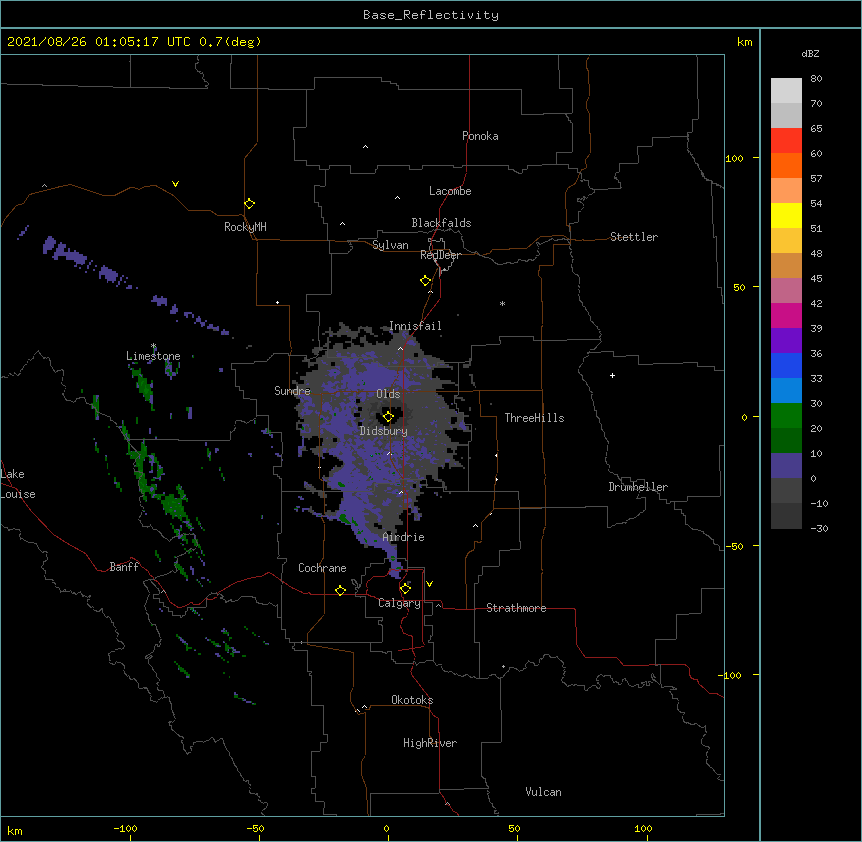
Task: Click the Strathmore city label
Action: tap(516, 608)
